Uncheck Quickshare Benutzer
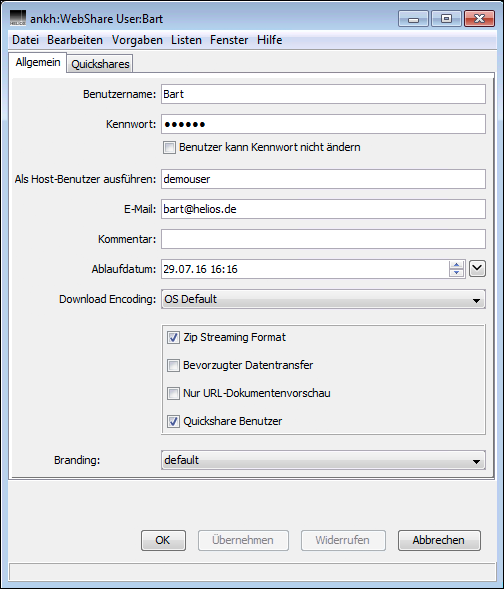This screenshot has width=504, height=589. [x=173, y=421]
